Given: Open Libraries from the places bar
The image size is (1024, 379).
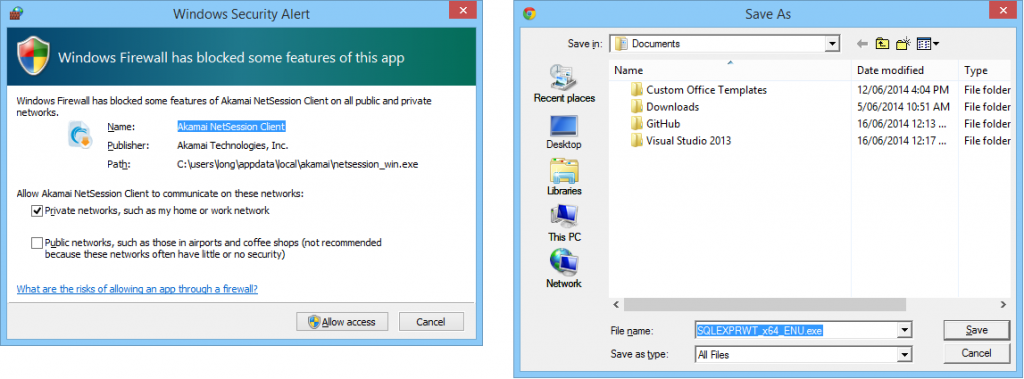Looking at the screenshot, I should (x=564, y=178).
